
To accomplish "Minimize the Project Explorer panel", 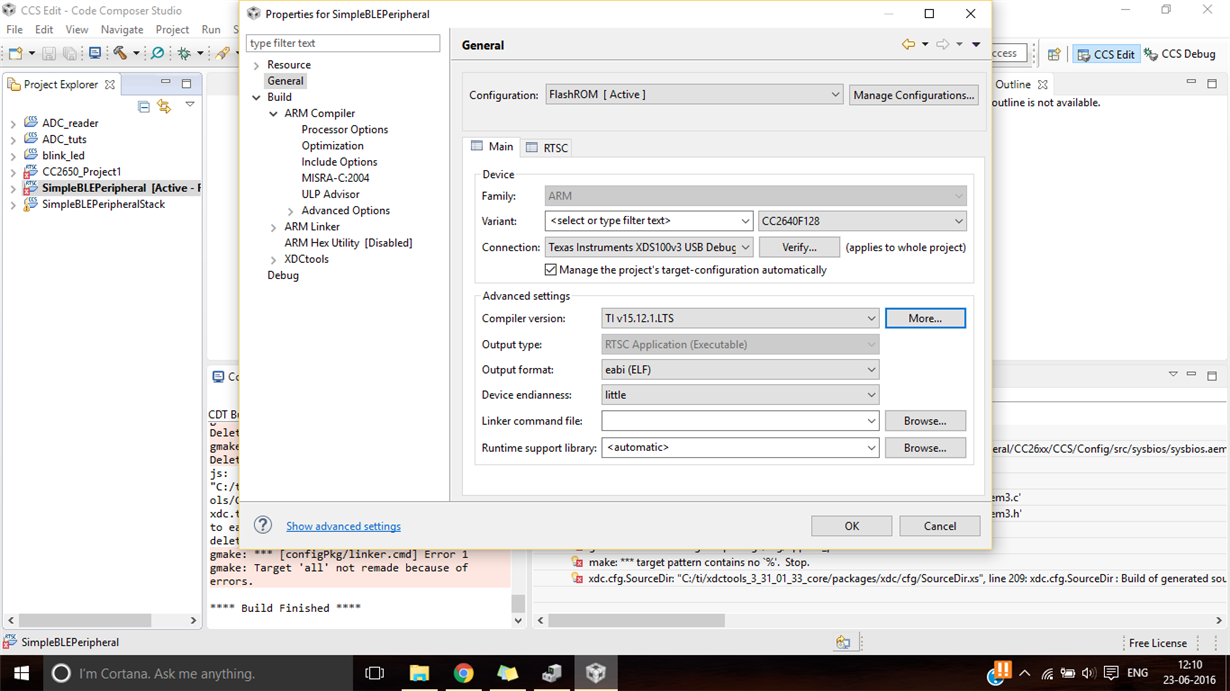I will coord(165,83).
